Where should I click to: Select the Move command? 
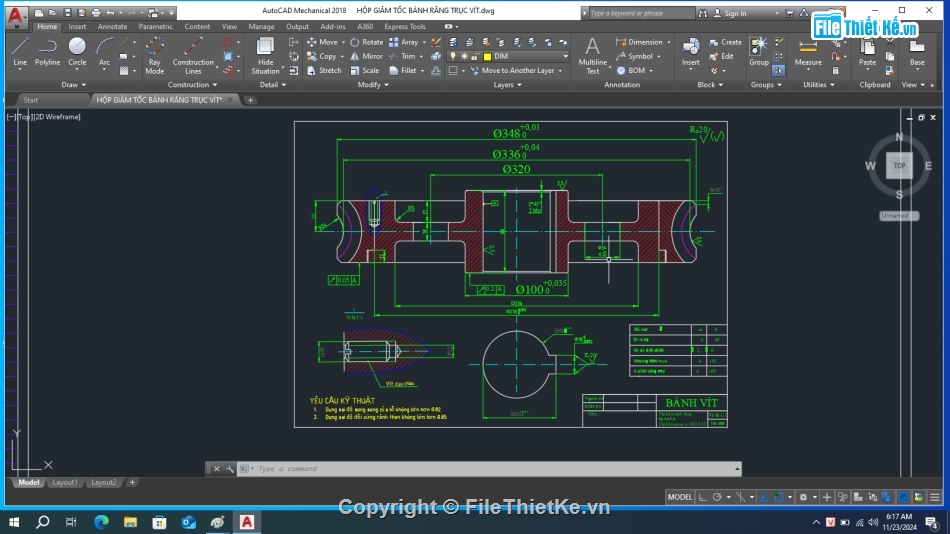[322, 42]
